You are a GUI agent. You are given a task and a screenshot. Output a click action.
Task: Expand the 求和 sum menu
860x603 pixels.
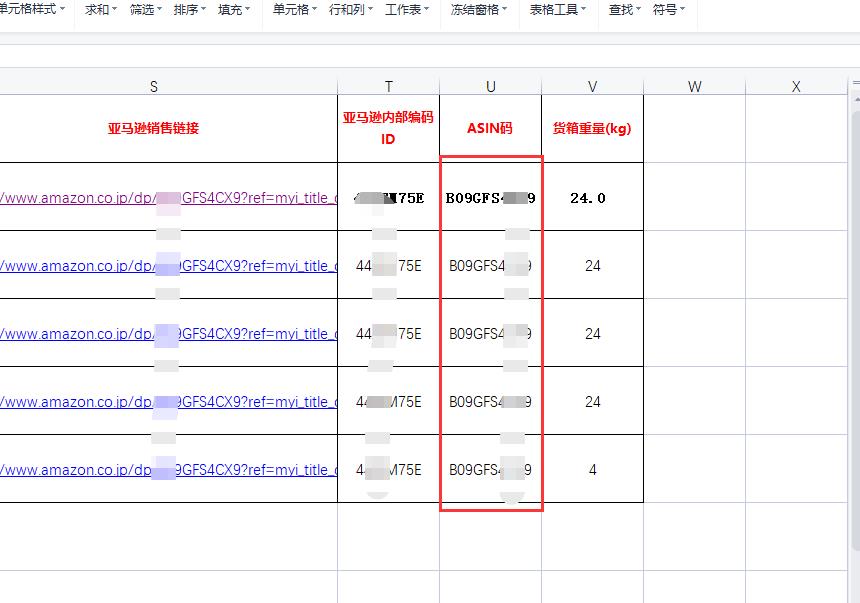(100, 9)
